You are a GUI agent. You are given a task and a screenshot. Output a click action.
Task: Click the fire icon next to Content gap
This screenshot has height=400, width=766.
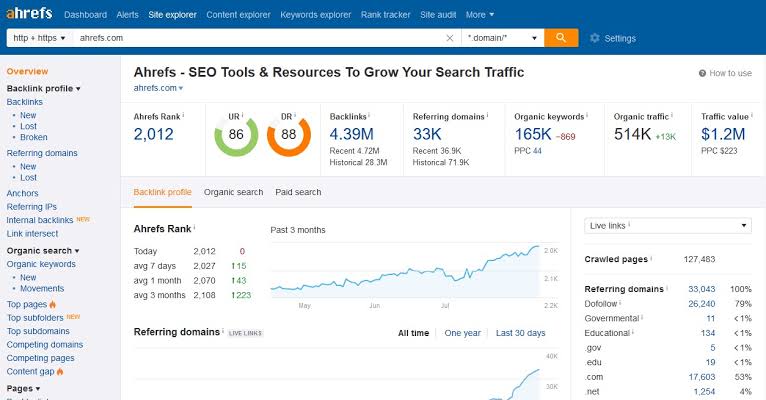[x=60, y=371]
